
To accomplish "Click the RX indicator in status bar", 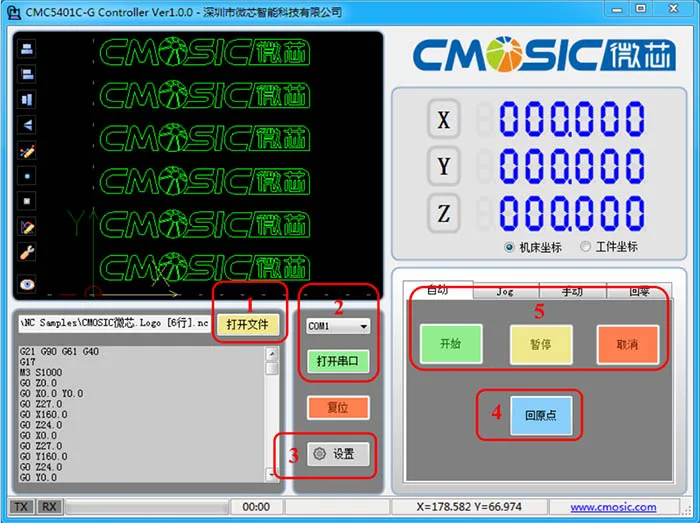I will click(x=49, y=507).
